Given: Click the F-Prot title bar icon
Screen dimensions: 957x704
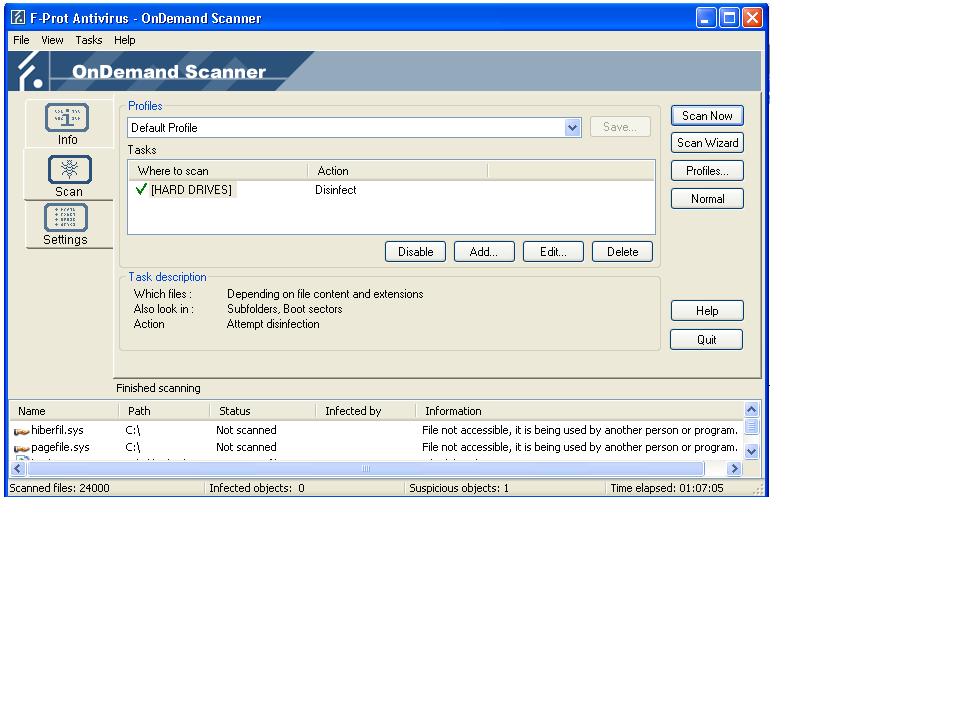Looking at the screenshot, I should 18,18.
